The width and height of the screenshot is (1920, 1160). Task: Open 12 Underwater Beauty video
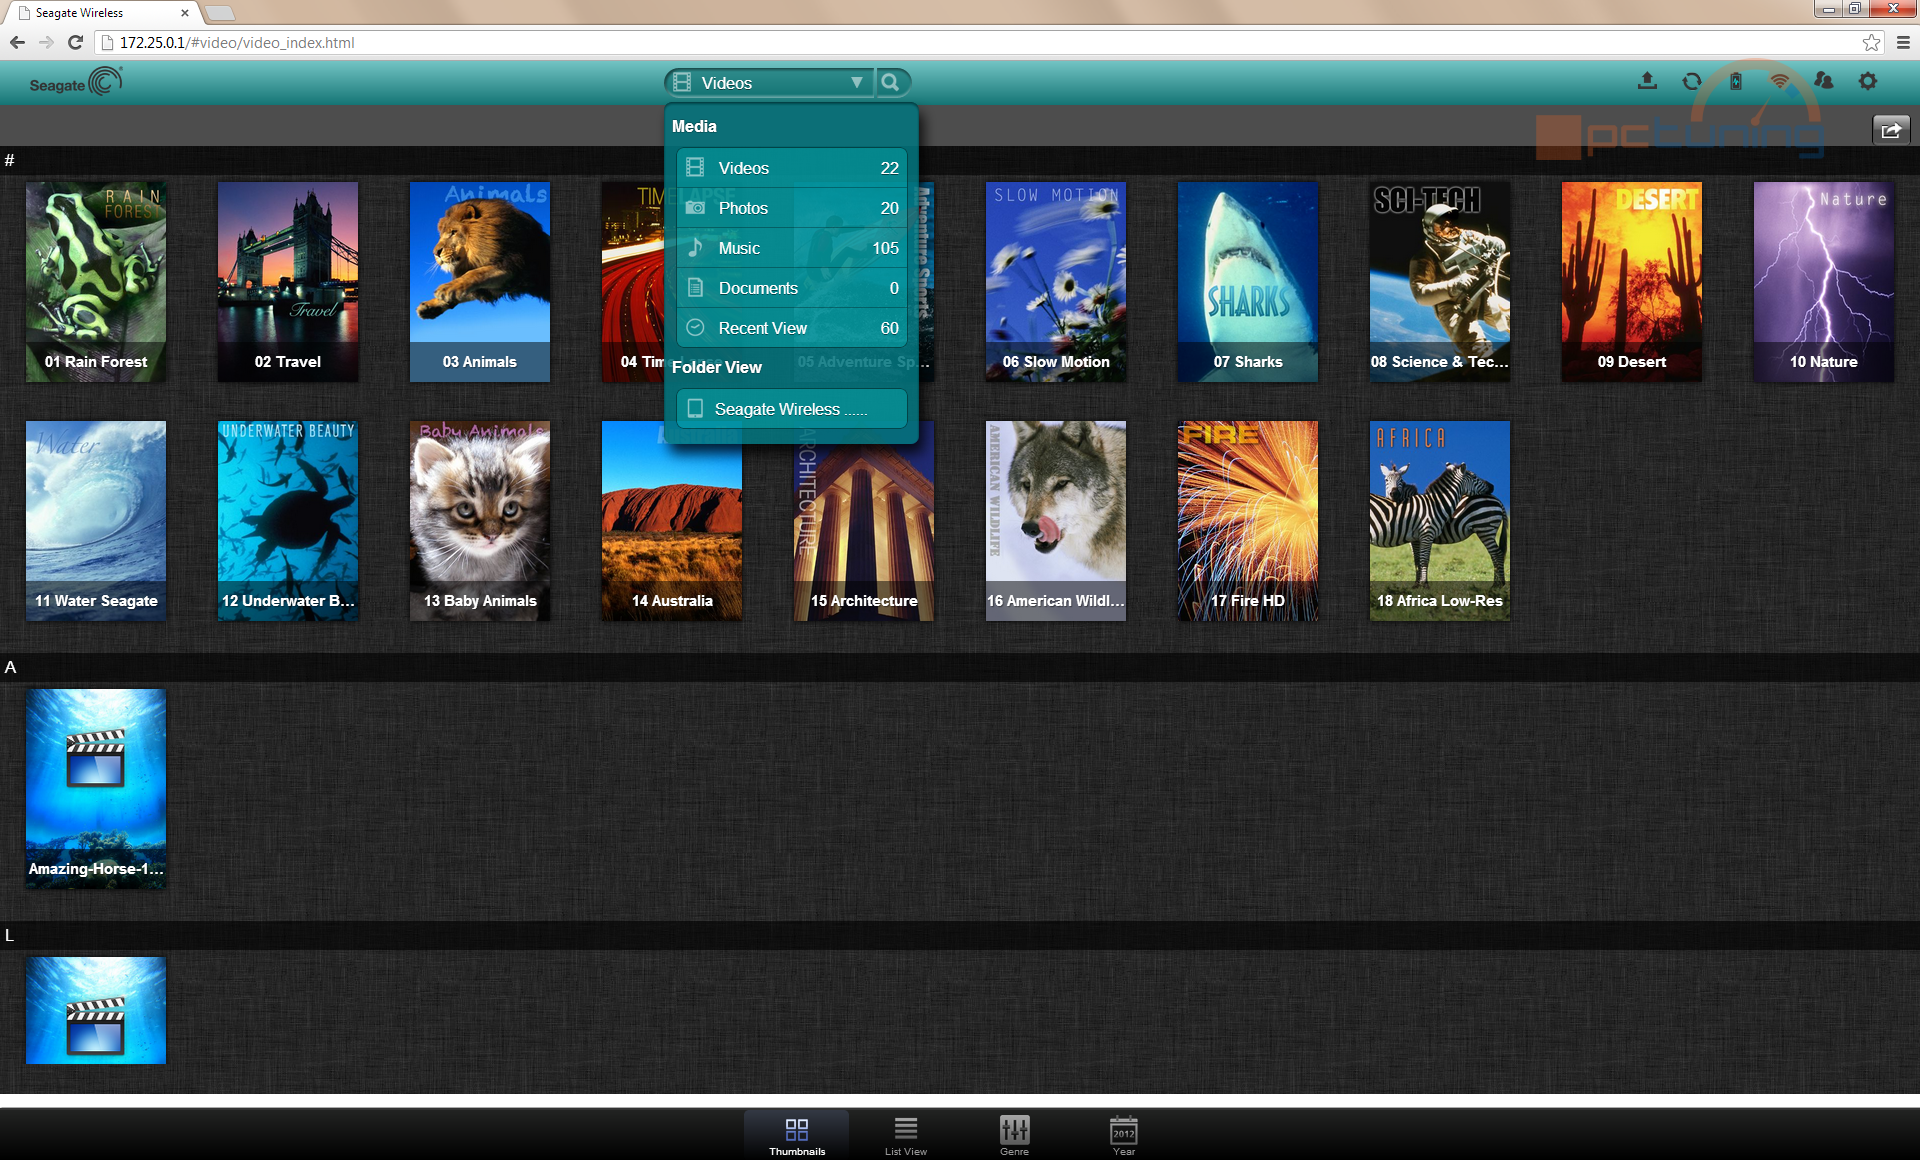[x=288, y=520]
